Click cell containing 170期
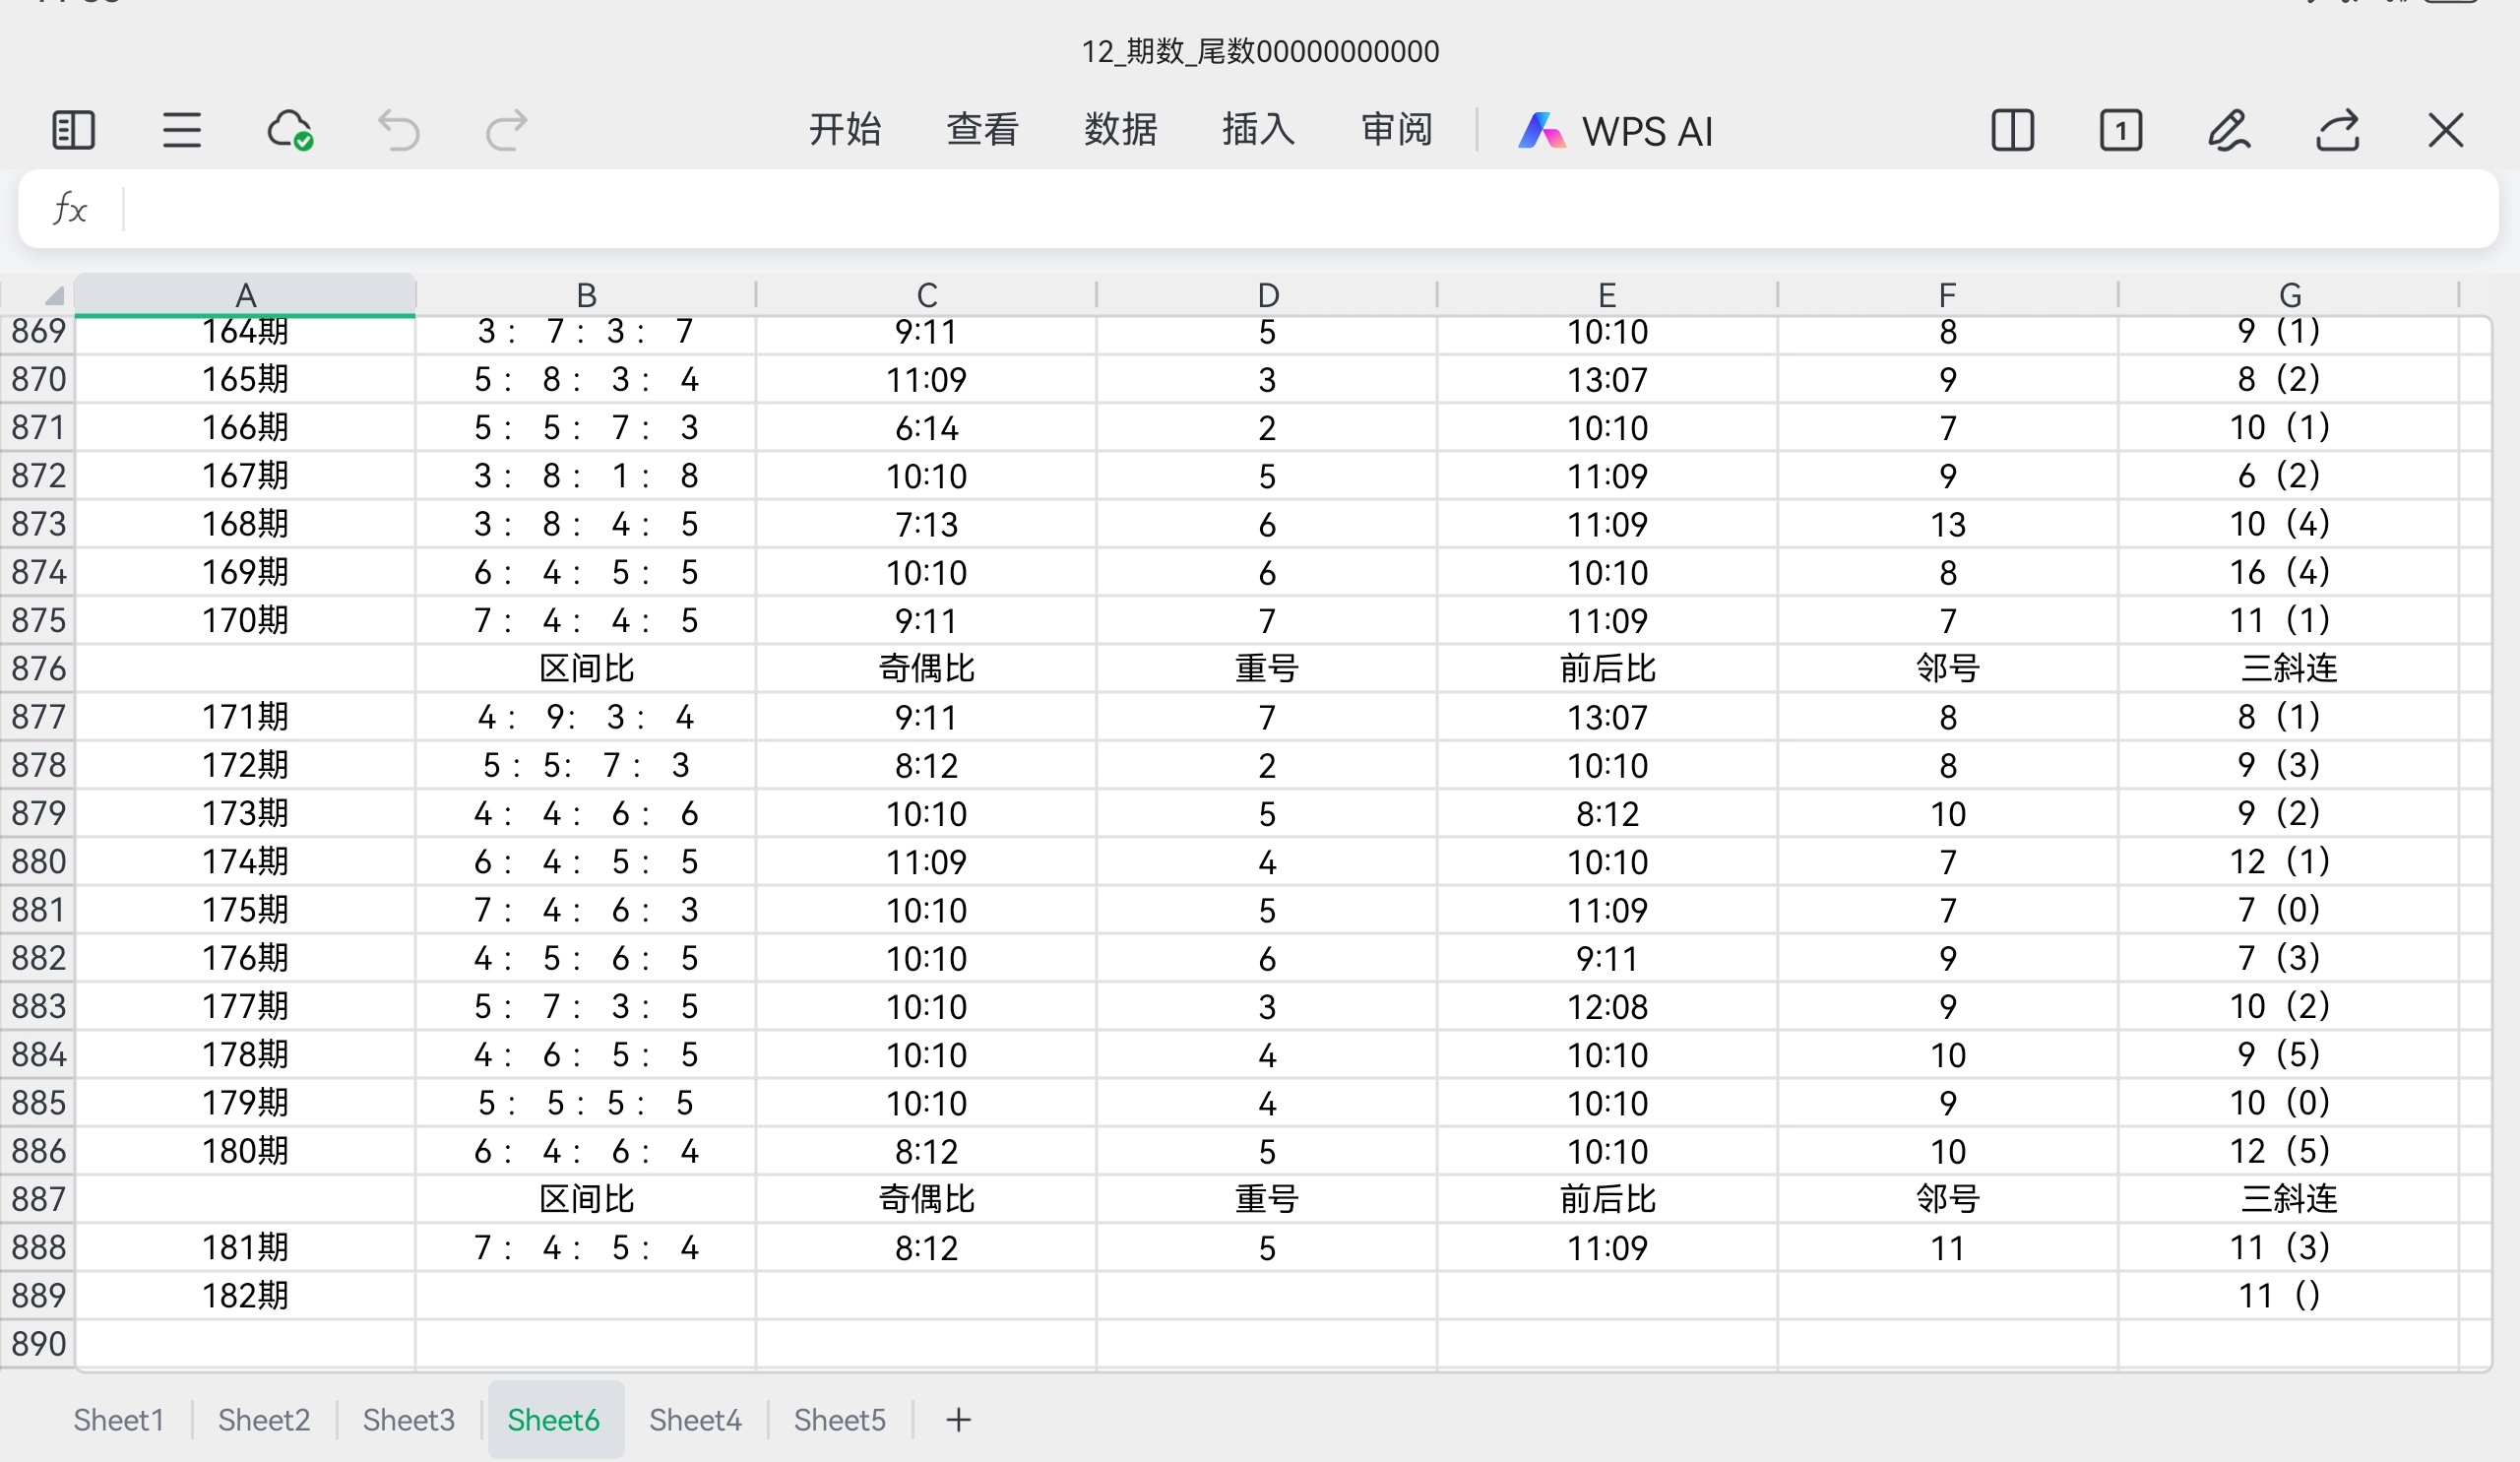This screenshot has height=1462, width=2520. pos(245,620)
